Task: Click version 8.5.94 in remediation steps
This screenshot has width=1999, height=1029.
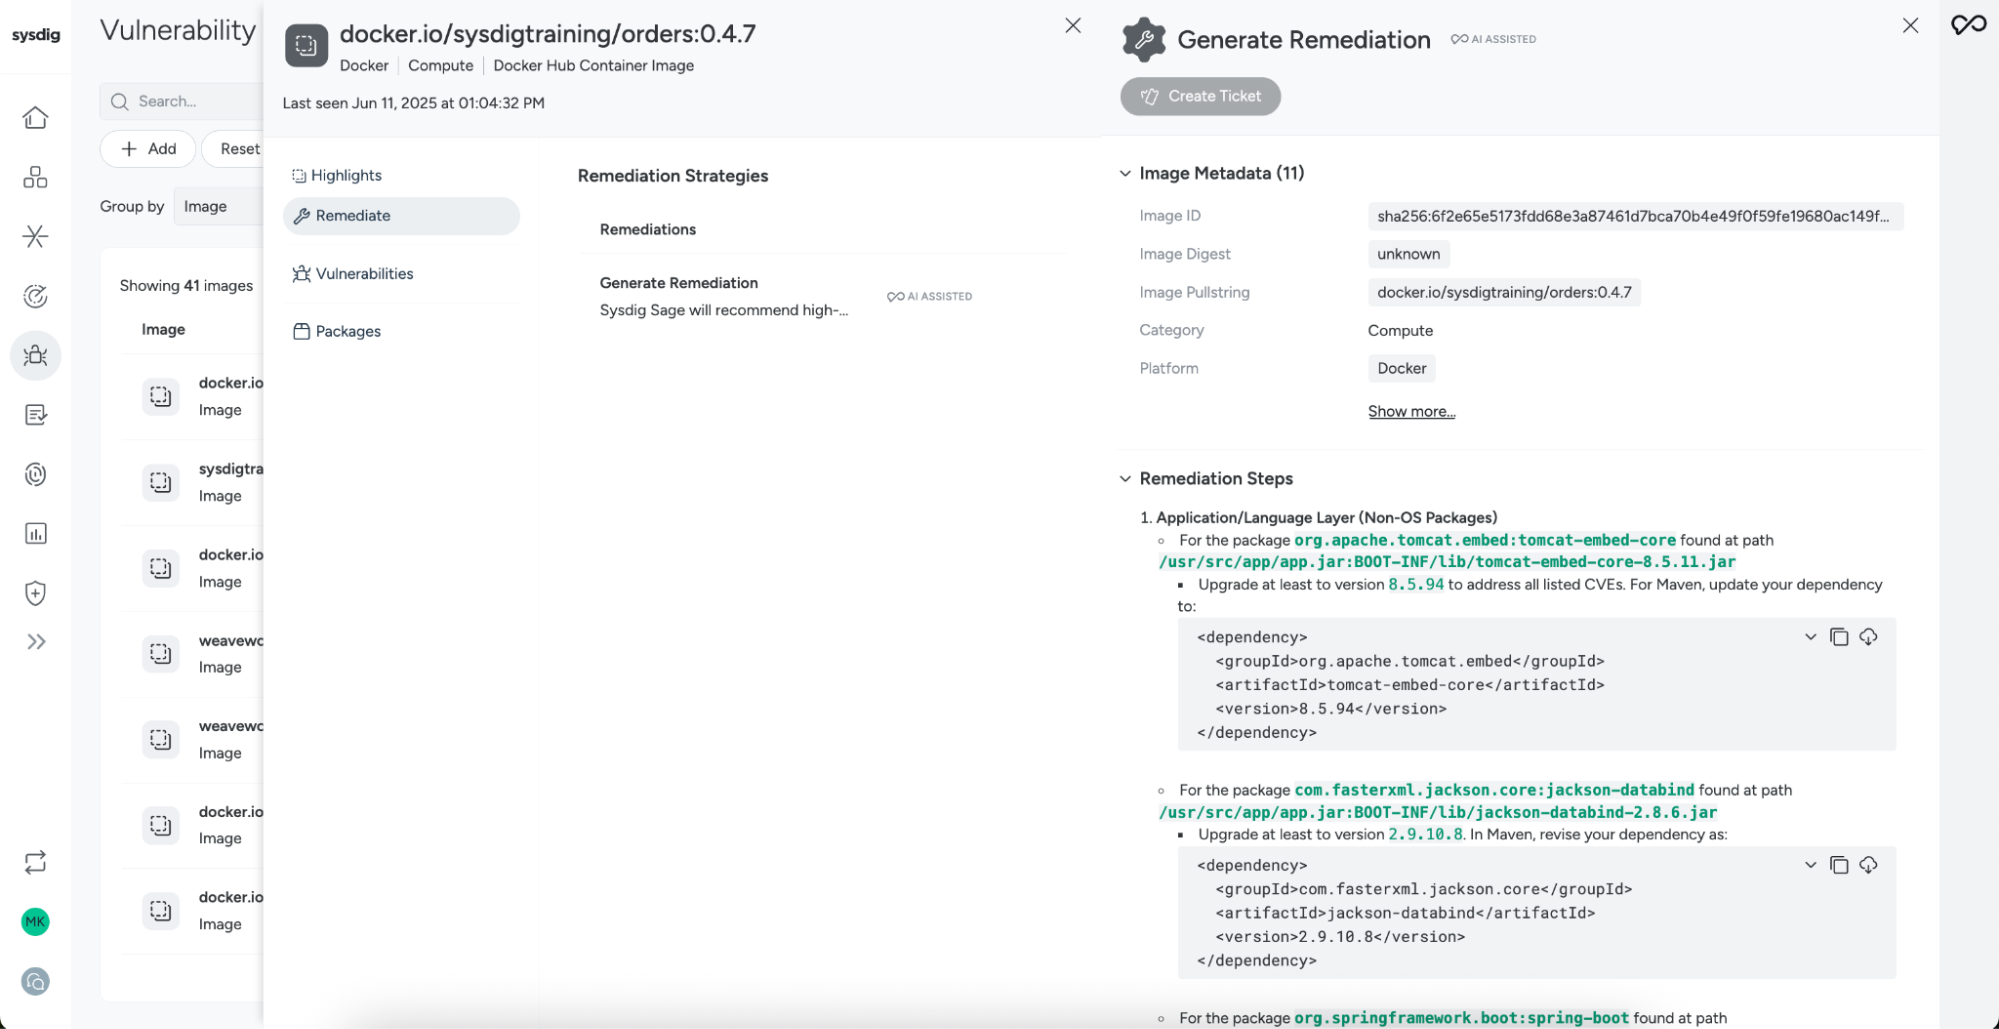Action: [x=1416, y=585]
